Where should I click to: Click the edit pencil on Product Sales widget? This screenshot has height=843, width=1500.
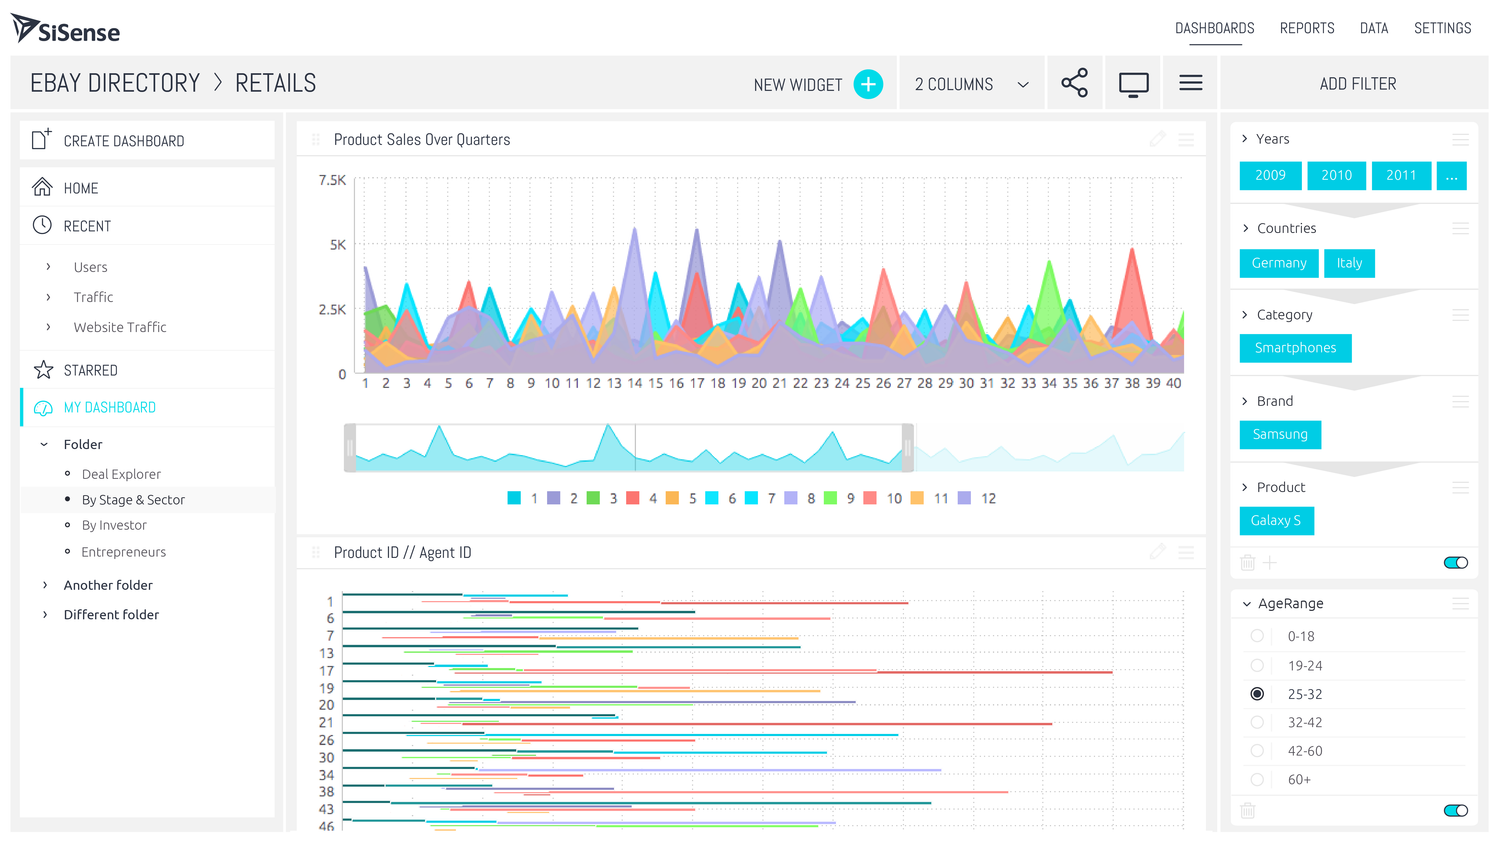coord(1157,140)
